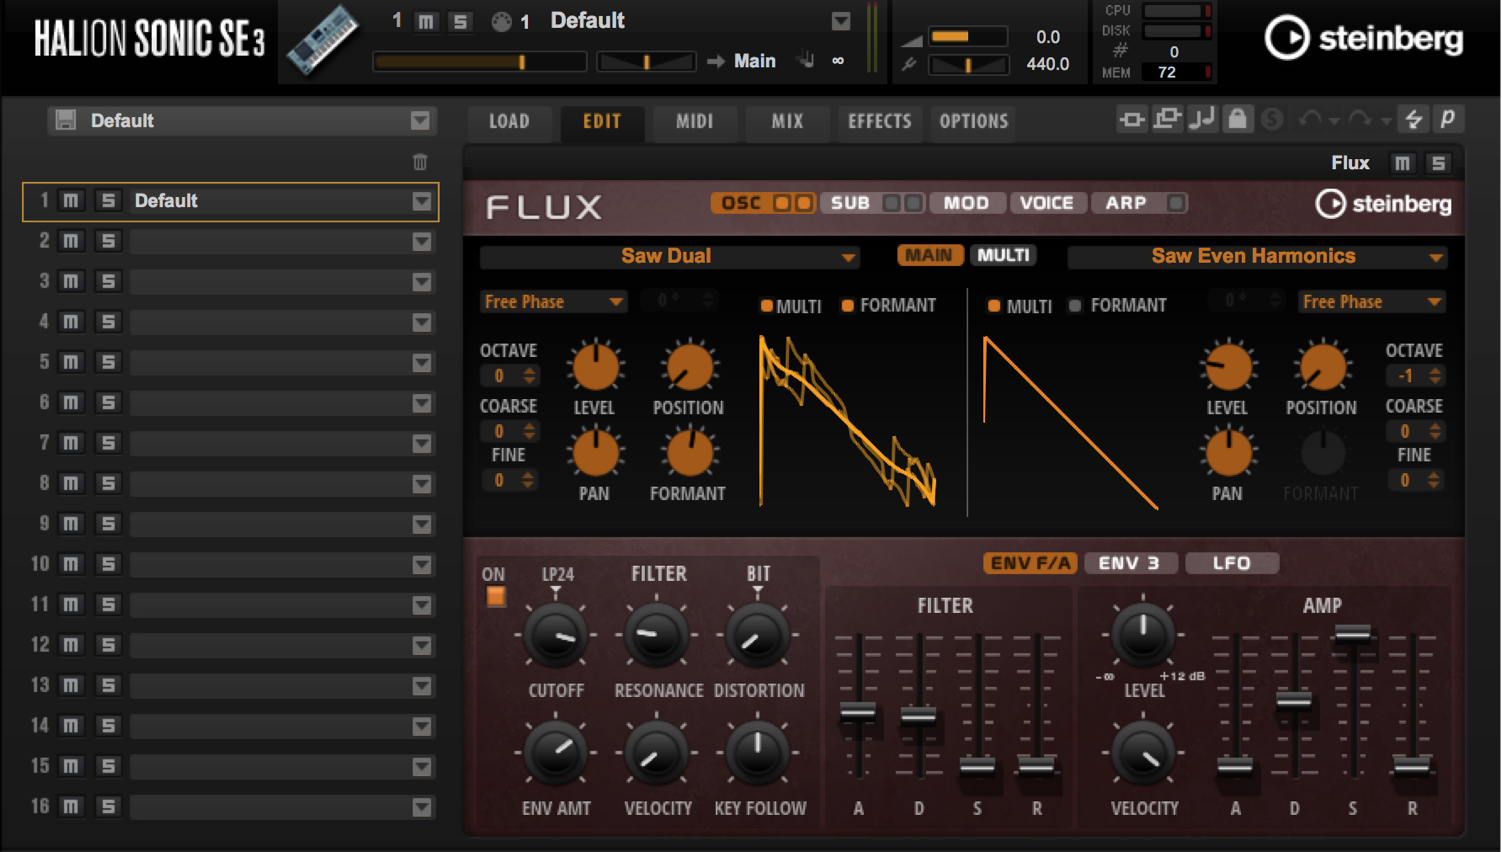Switch to the MIDI tab
Screen dimensions: 1502x852
pos(694,121)
